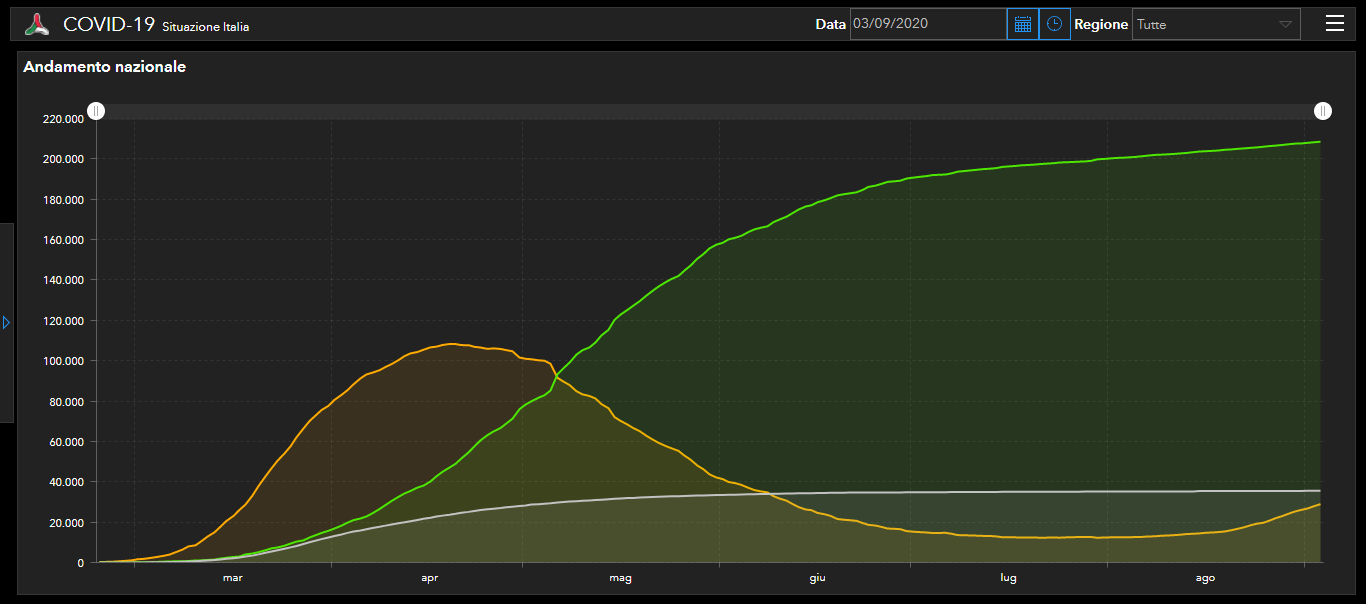The width and height of the screenshot is (1366, 604).
Task: Click the "giu" month label on the axis
Action: coord(817,578)
